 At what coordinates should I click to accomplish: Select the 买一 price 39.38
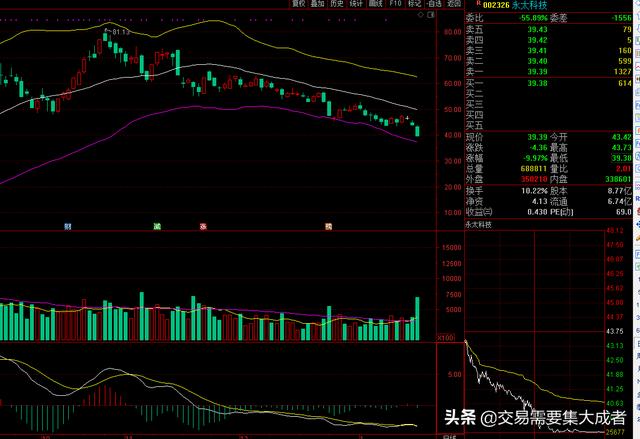pyautogui.click(x=537, y=83)
